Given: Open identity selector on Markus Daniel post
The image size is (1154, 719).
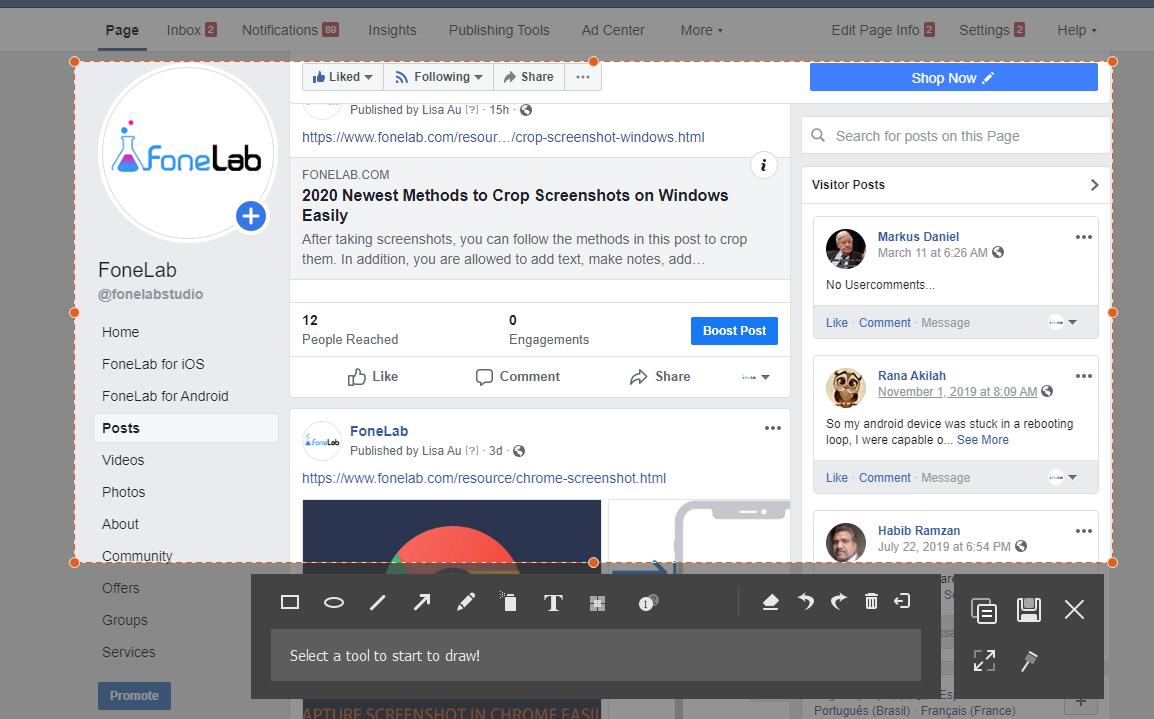Looking at the screenshot, I should coord(1062,322).
